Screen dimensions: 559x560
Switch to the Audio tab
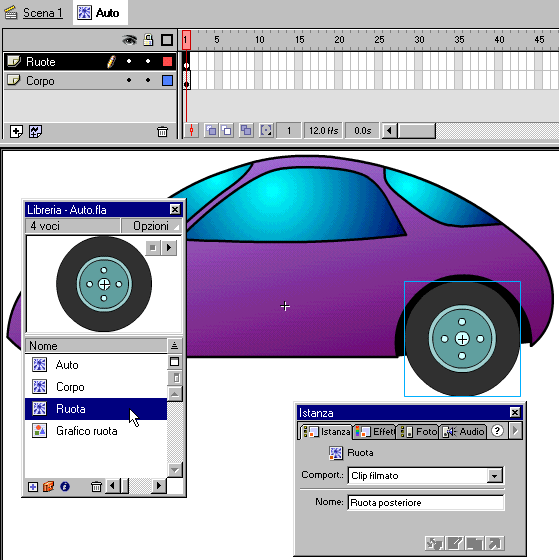coord(463,431)
